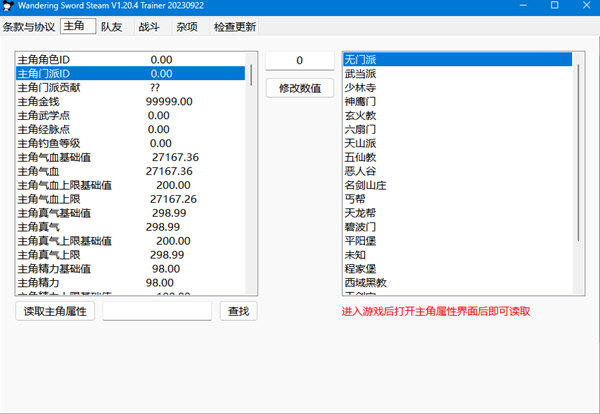This screenshot has width=600, height=414.
Task: Open the 检查更新 tab
Action: point(234,27)
